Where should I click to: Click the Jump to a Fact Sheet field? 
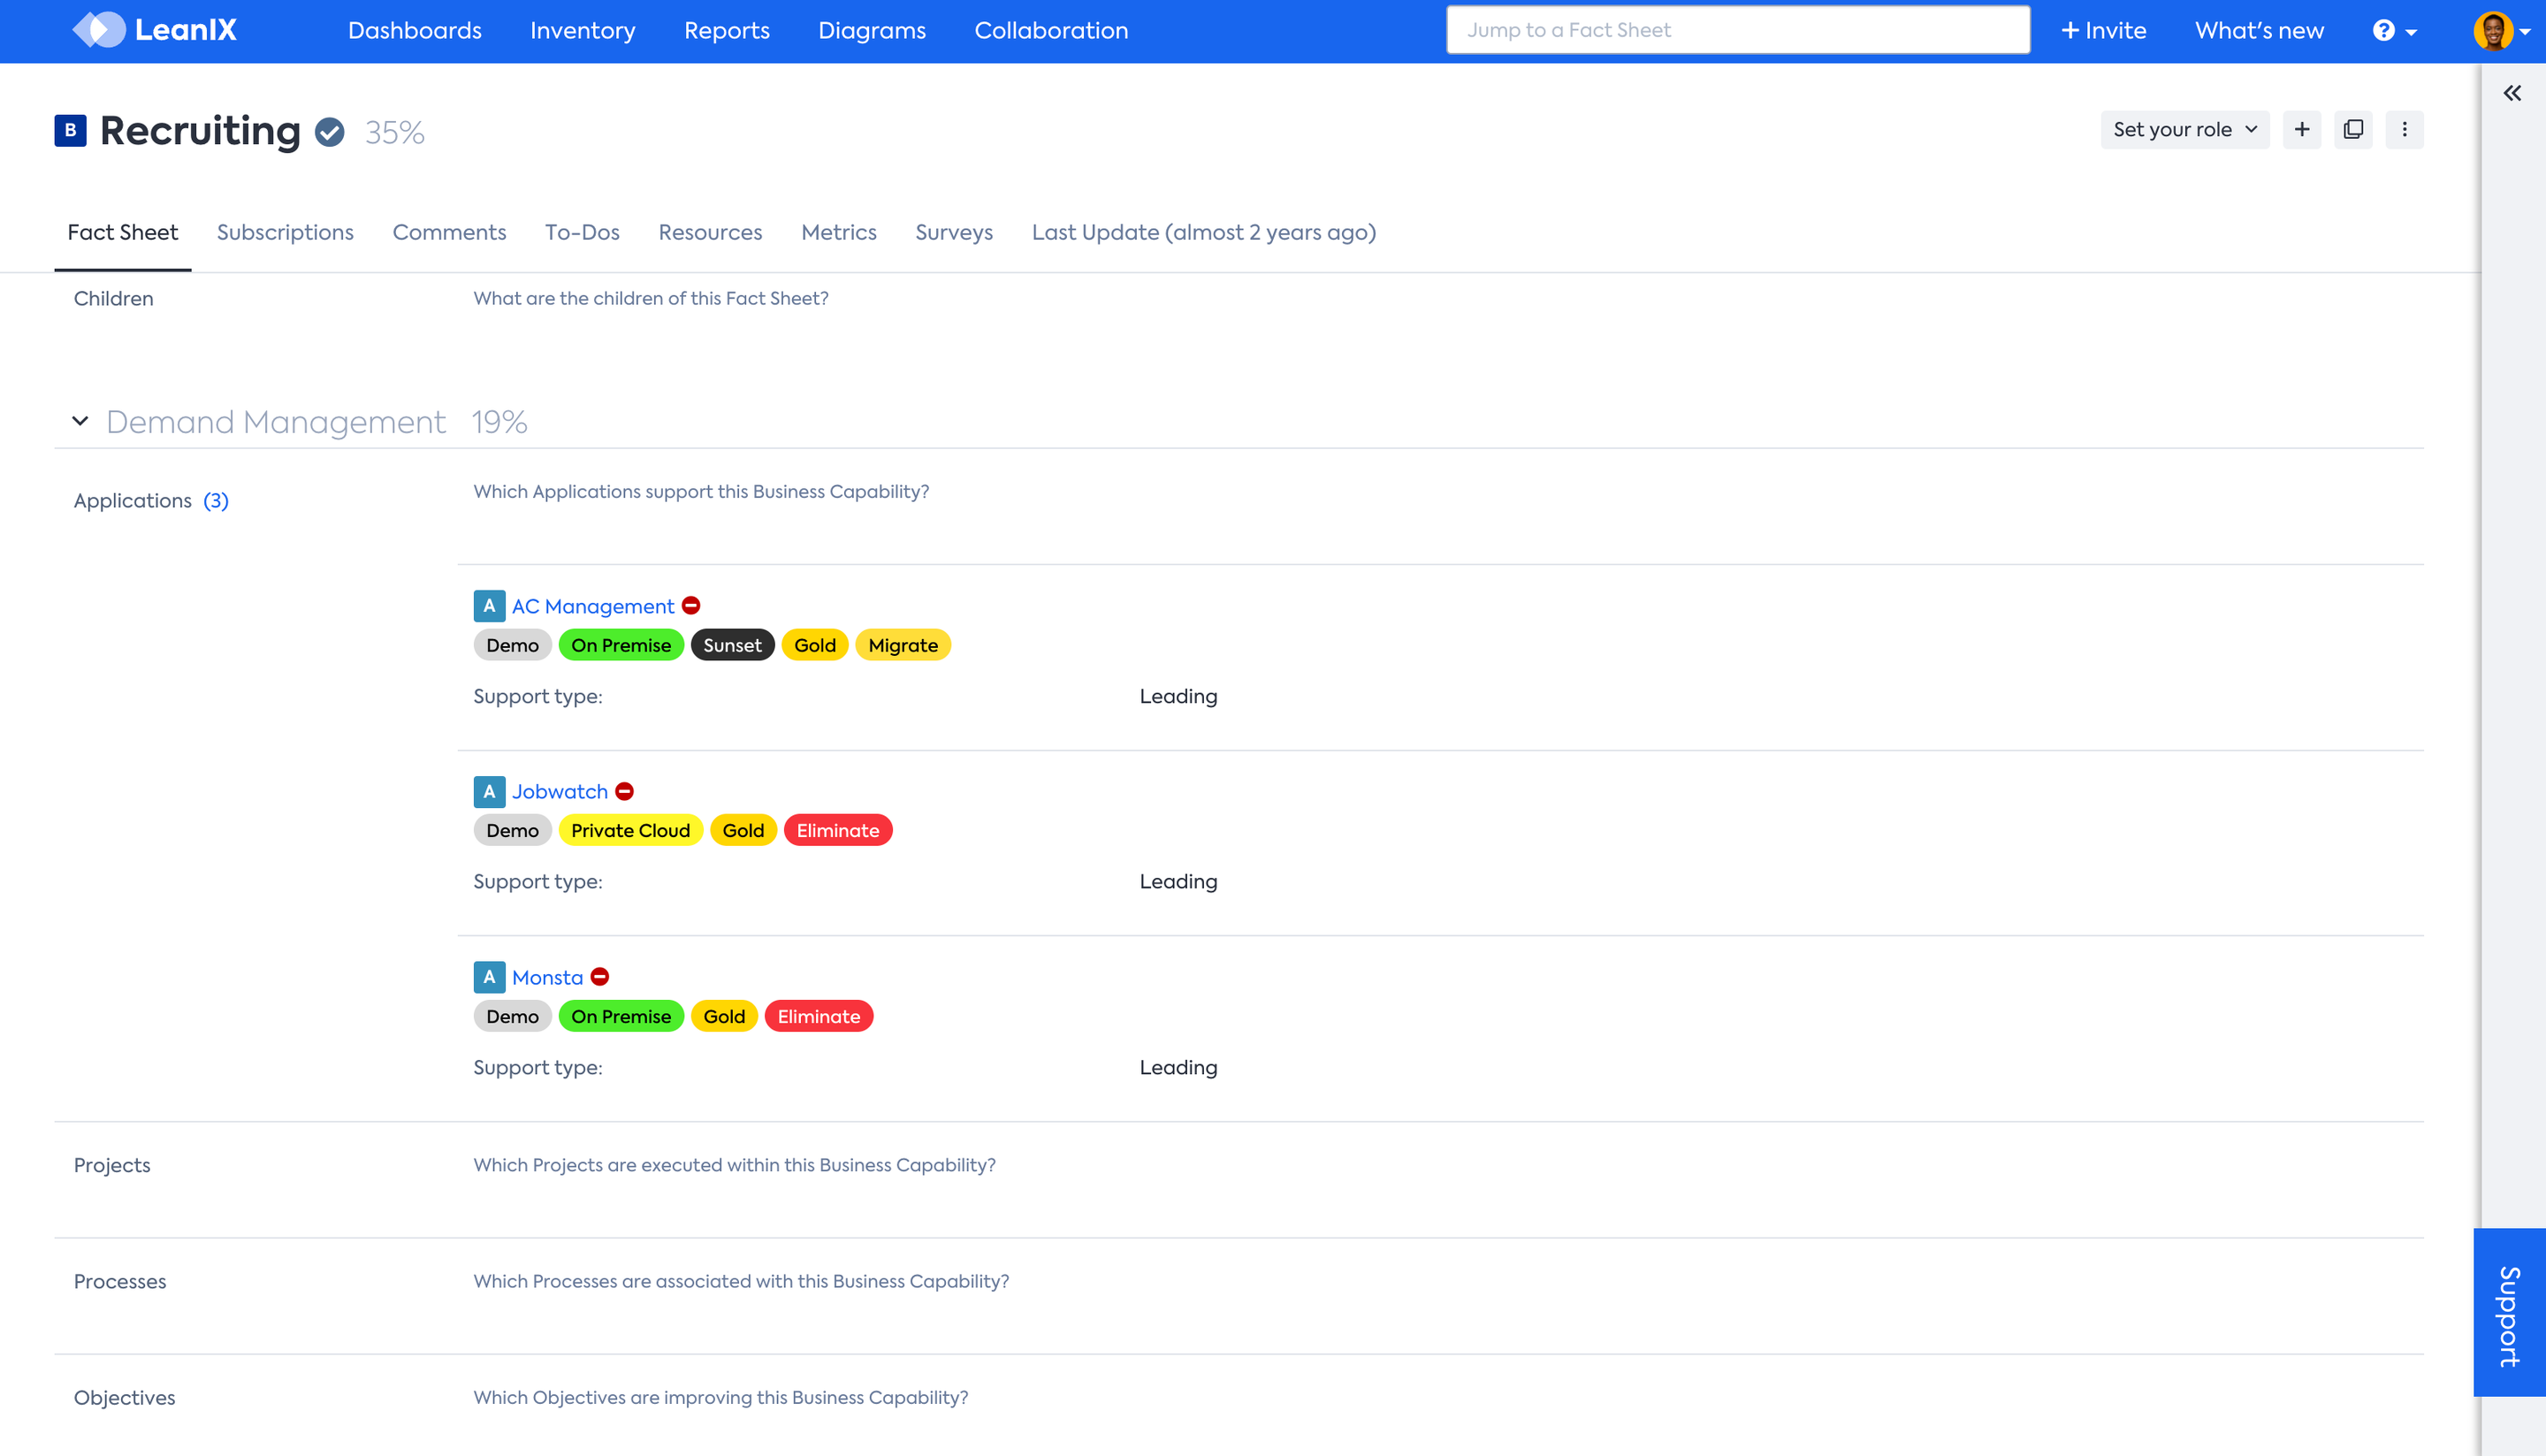click(x=1738, y=30)
